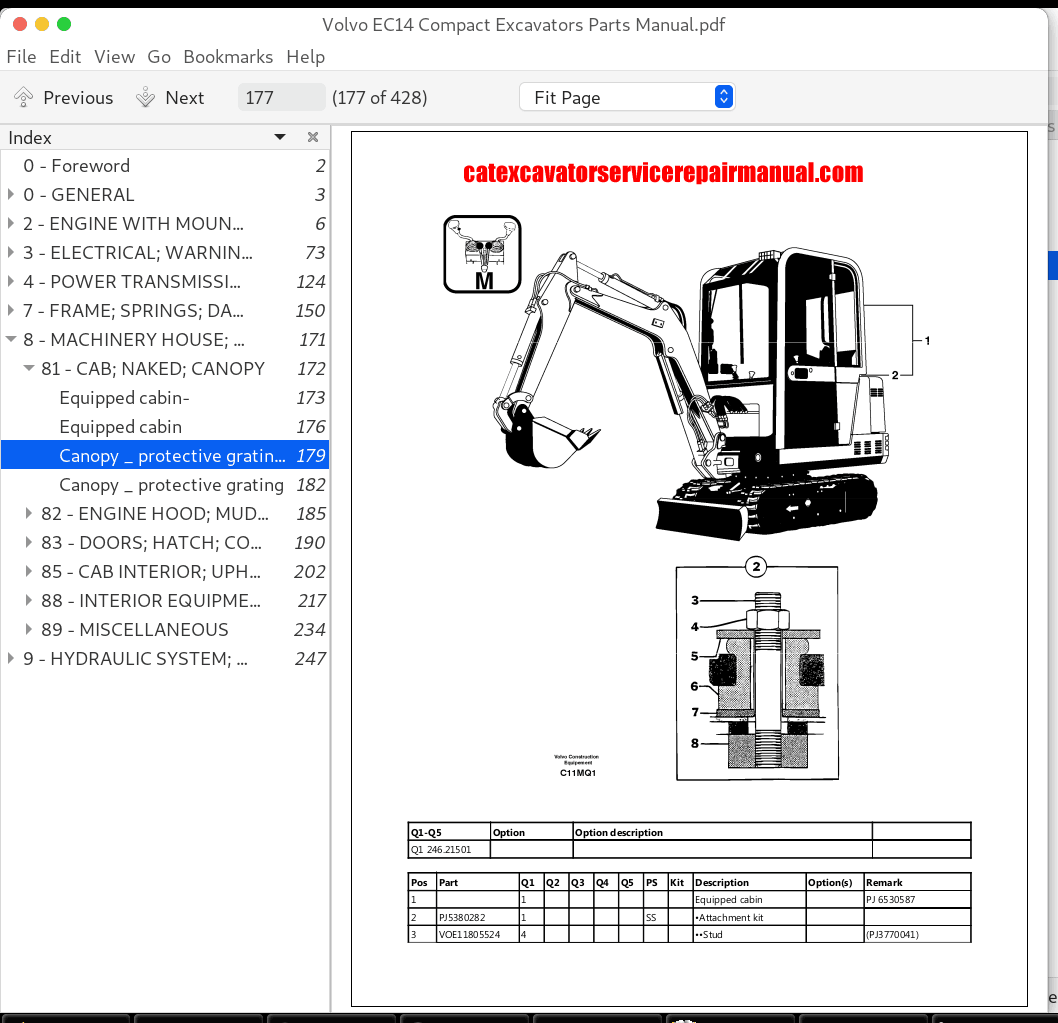Open the sidebar view selector arrow
Viewport: 1058px width, 1023px height.
coord(280,137)
